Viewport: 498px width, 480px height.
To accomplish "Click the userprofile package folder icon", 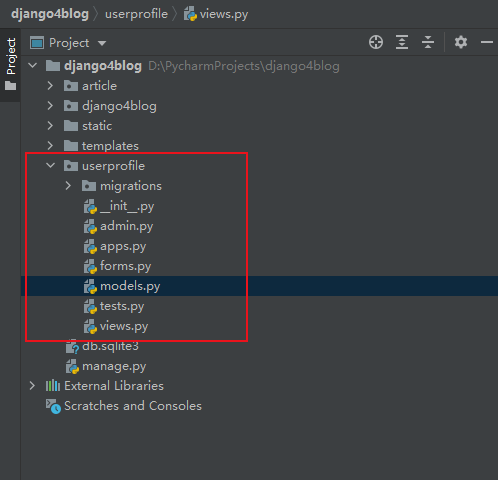I will point(71,166).
